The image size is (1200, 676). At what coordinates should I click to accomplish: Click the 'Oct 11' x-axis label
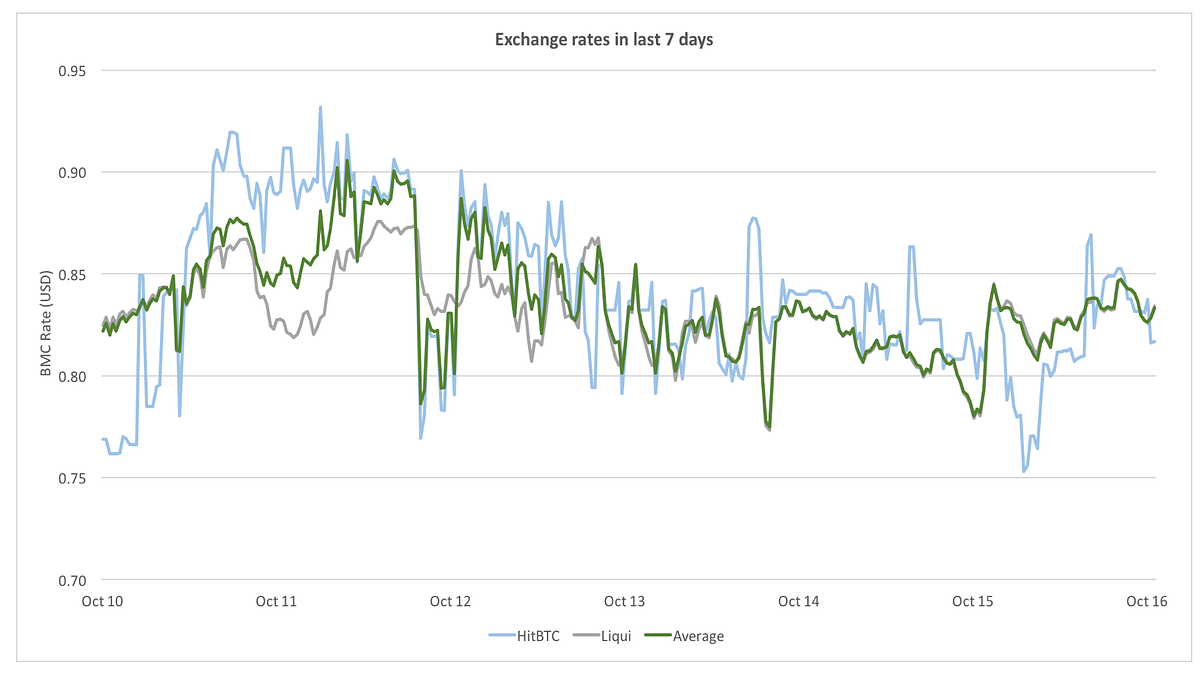[x=276, y=602]
